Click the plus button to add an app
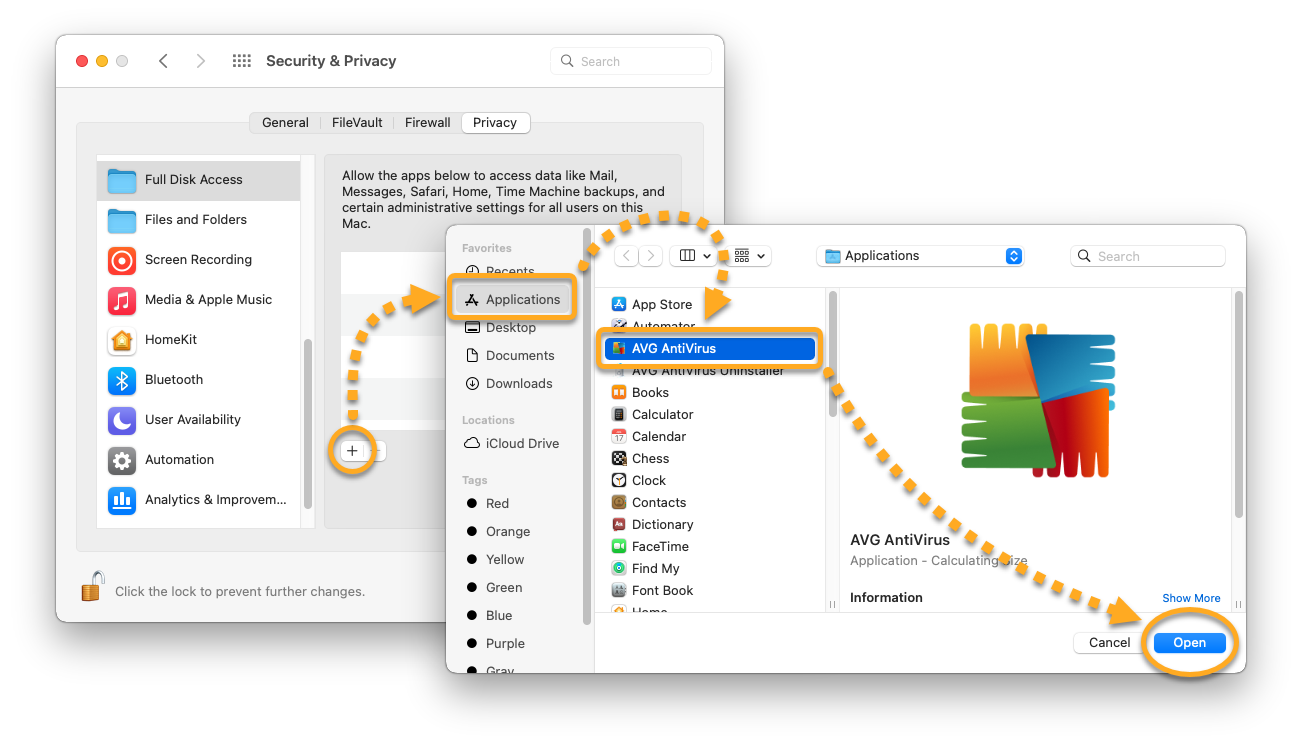The image size is (1302, 747). [352, 451]
